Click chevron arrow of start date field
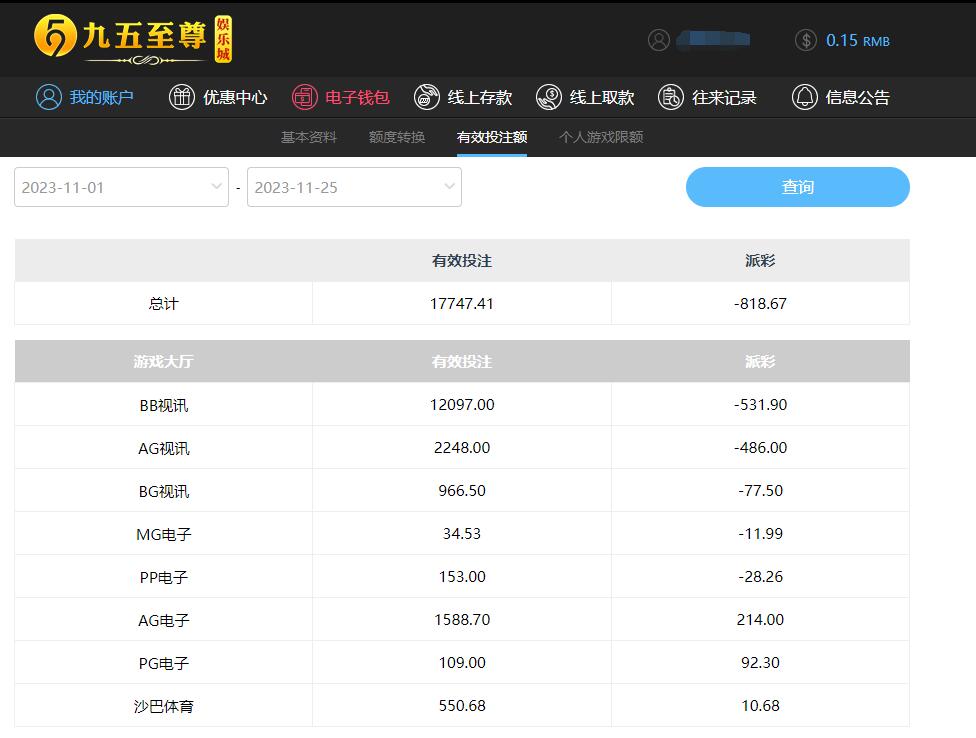This screenshot has height=738, width=976. tap(217, 186)
